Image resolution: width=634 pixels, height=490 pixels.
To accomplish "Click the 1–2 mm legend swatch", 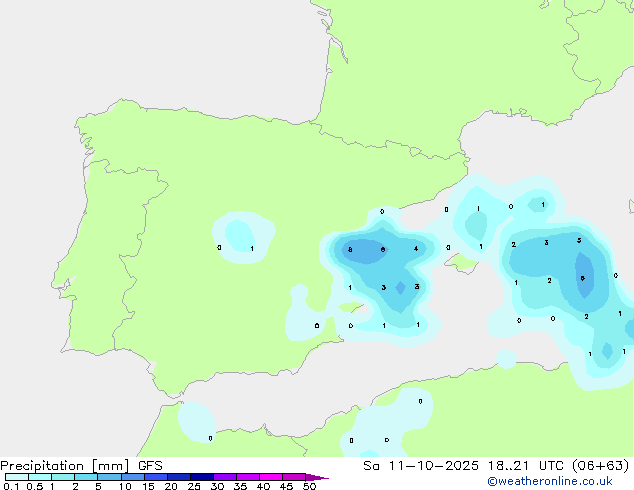I will click(x=63, y=477).
